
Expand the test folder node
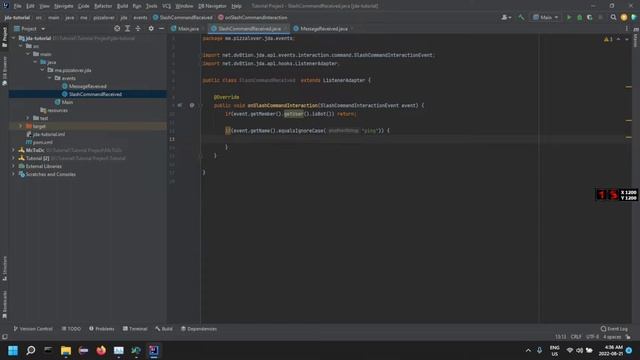point(28,118)
